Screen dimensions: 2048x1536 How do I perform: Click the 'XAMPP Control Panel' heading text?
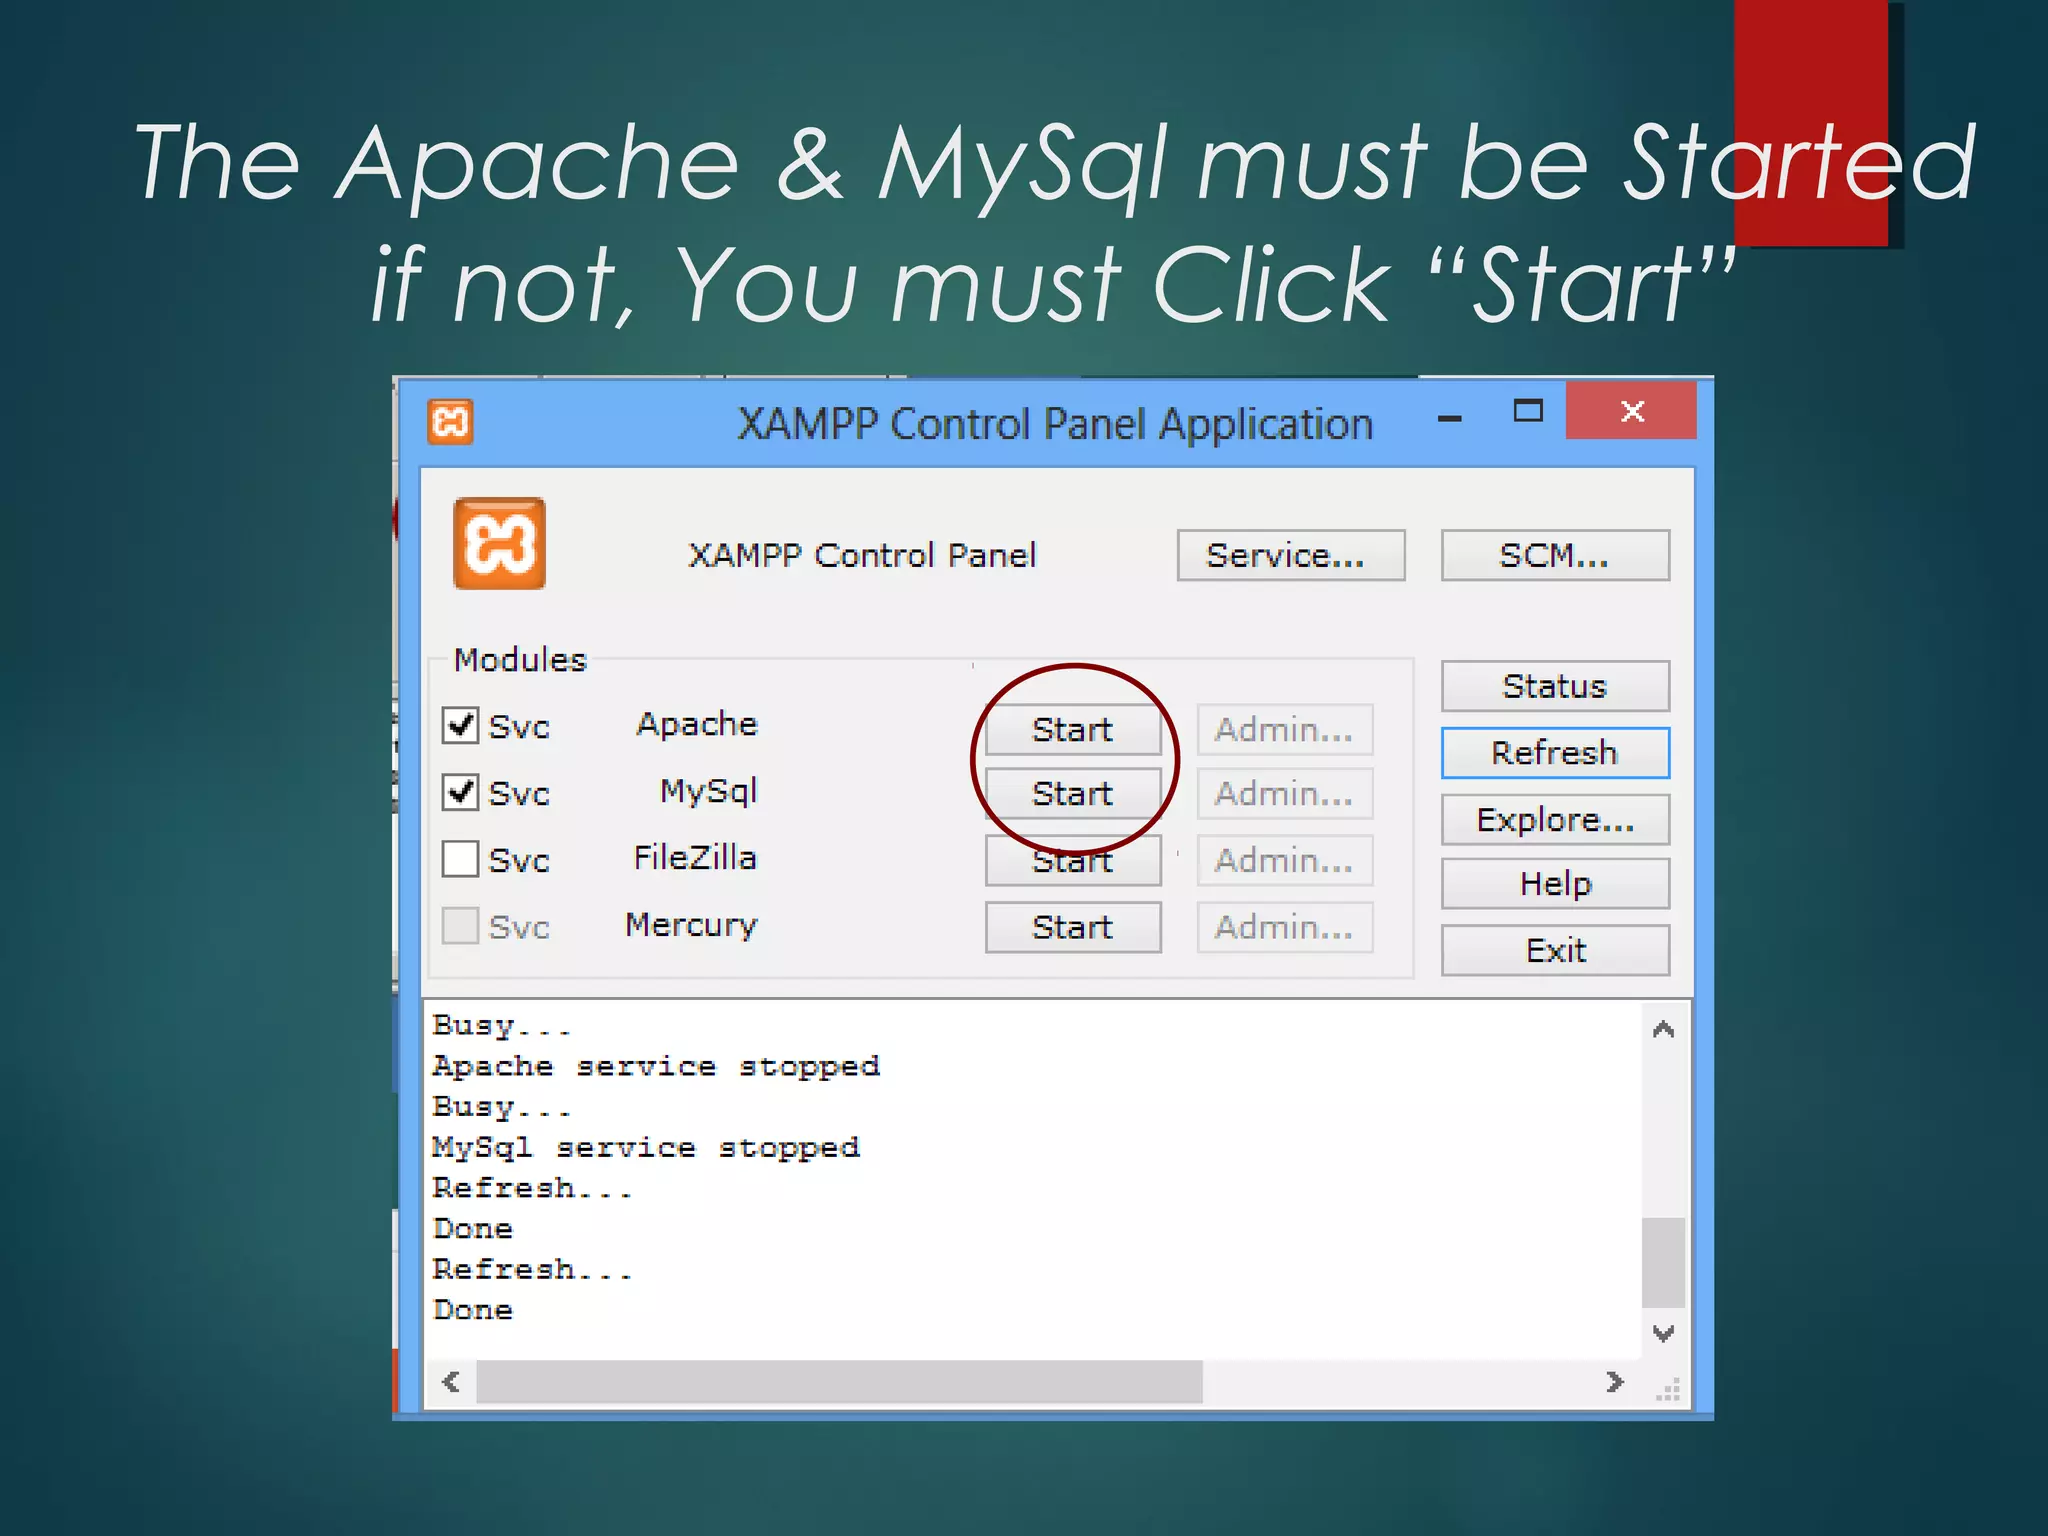862,555
